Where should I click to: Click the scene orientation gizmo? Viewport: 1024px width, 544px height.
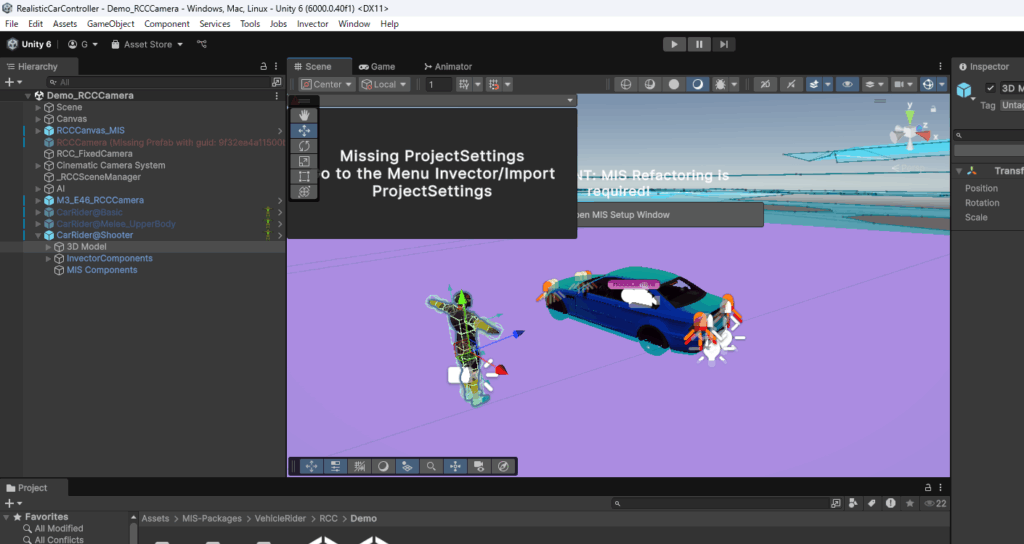(910, 130)
